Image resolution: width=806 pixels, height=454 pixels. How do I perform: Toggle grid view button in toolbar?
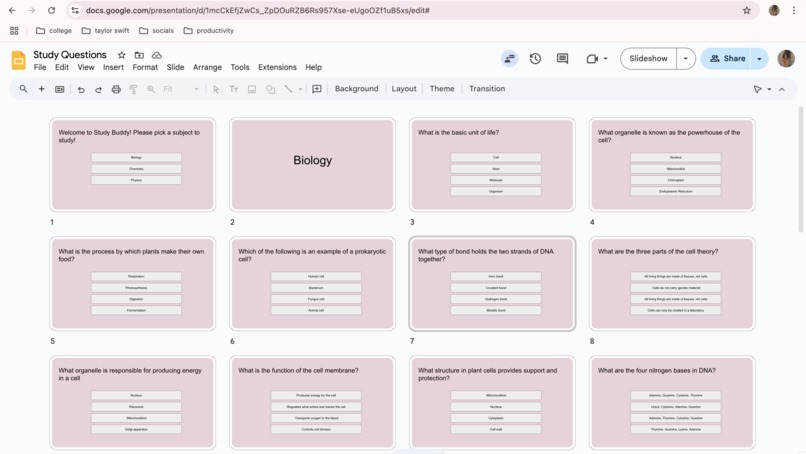click(60, 89)
